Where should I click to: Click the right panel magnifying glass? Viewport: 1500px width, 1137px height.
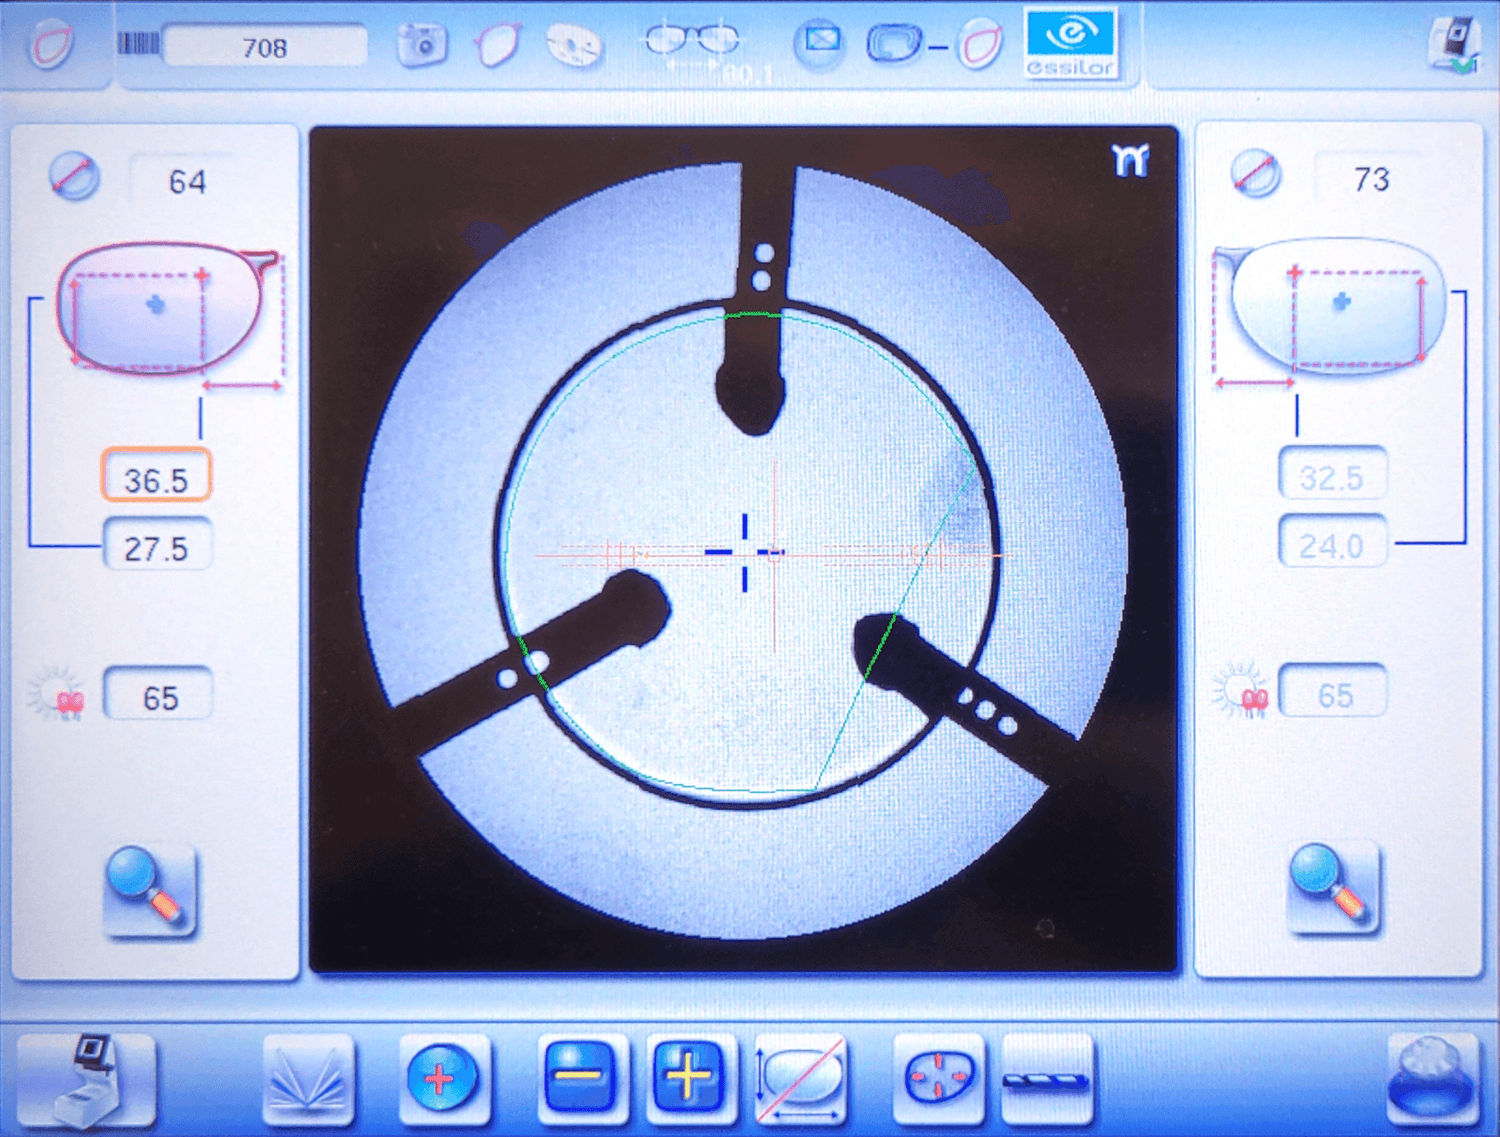(1333, 888)
